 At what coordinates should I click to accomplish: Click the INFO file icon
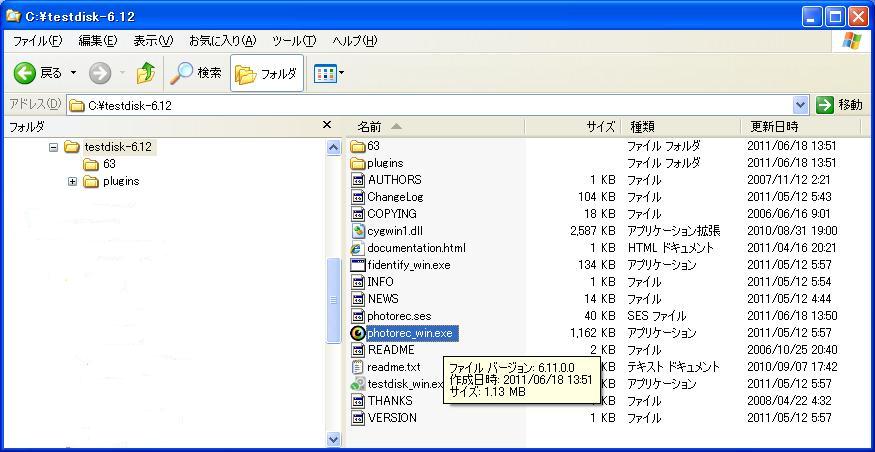358,282
